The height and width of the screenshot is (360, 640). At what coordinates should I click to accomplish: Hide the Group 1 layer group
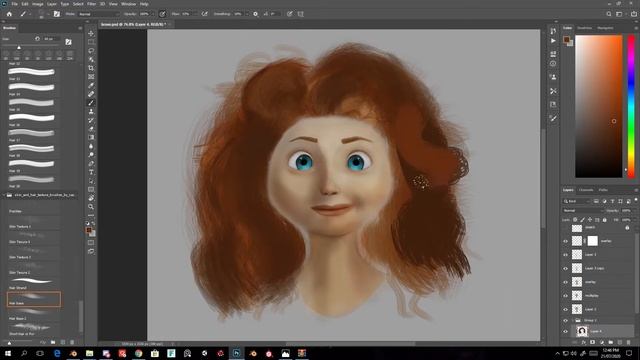pyautogui.click(x=566, y=320)
